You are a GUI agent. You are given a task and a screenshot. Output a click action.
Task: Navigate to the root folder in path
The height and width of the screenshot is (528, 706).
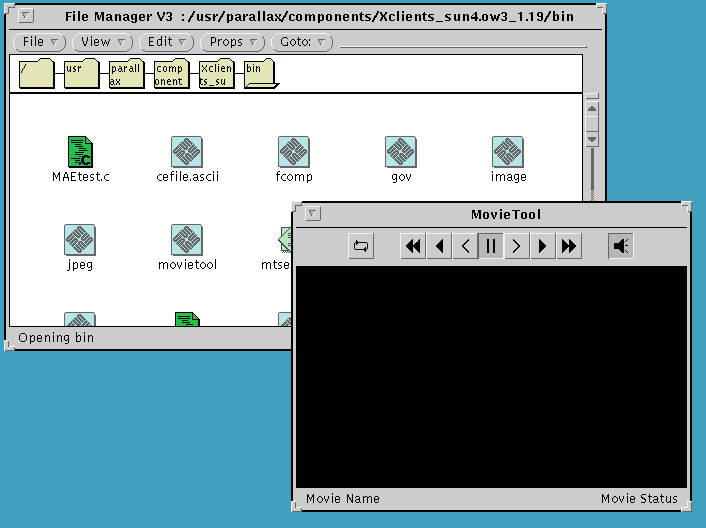coord(36,74)
